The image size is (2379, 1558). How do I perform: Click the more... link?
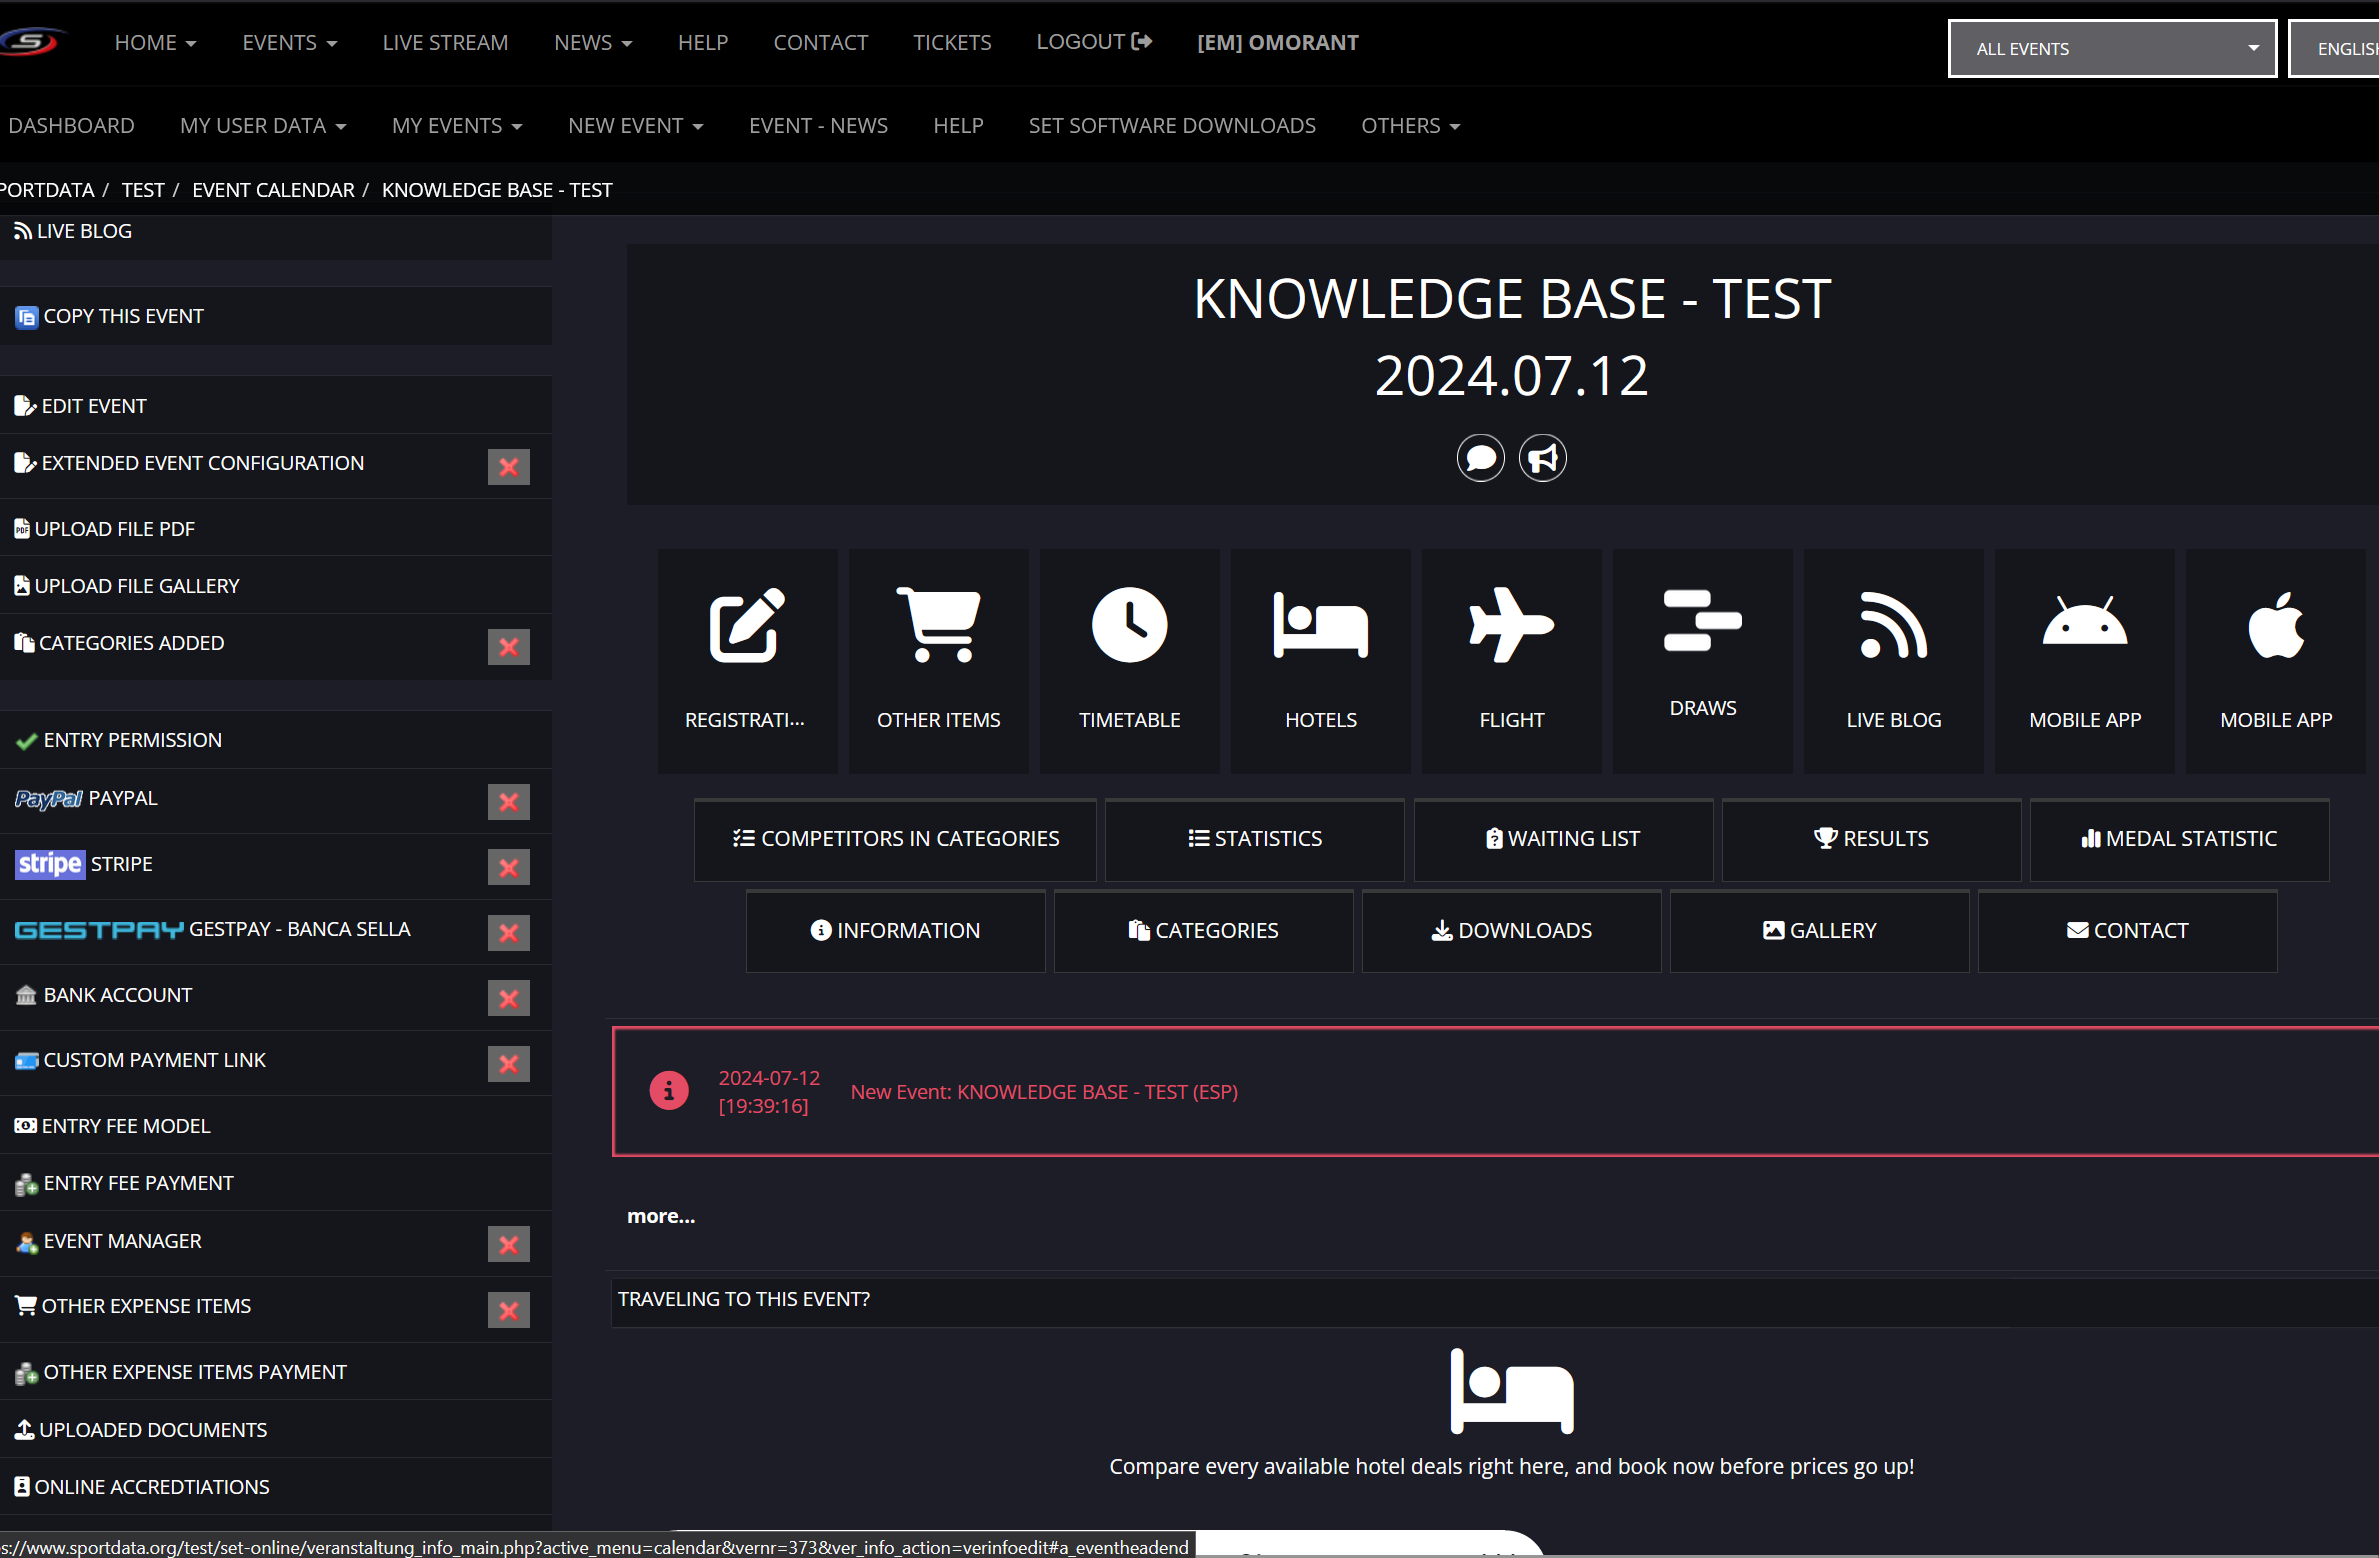tap(660, 1217)
